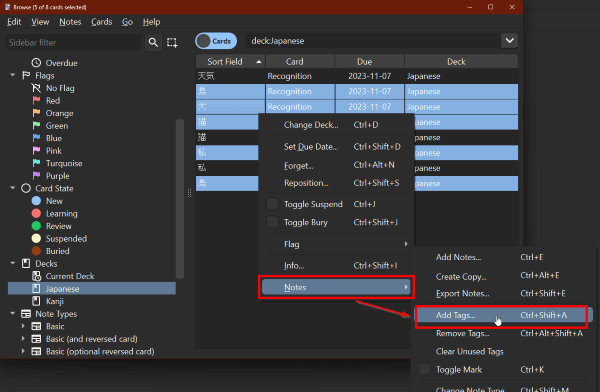Image resolution: width=600 pixels, height=392 pixels.
Task: Sort by the Due column header
Action: pos(369,62)
